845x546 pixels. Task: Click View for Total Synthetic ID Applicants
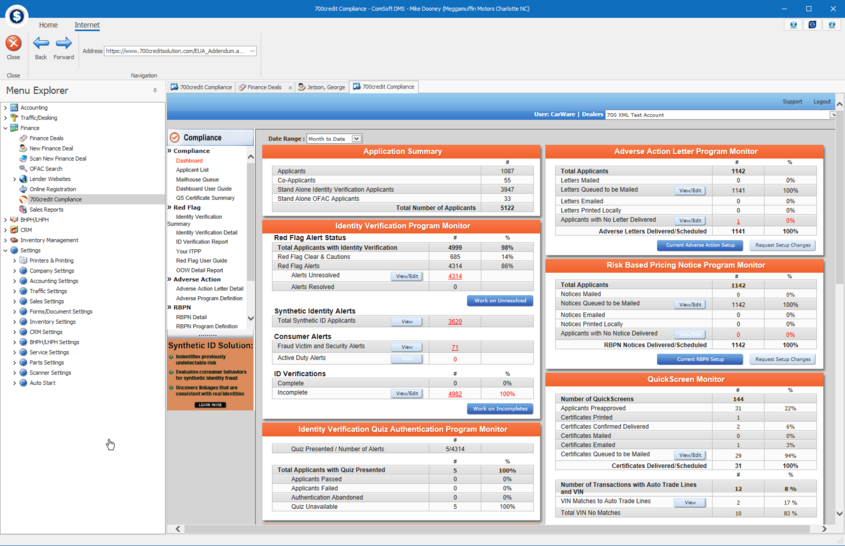pos(407,321)
